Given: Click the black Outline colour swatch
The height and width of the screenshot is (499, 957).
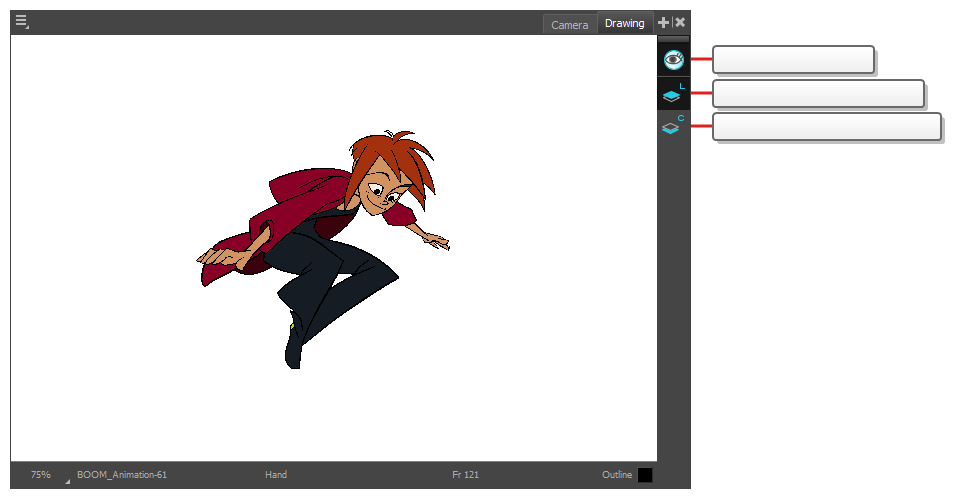Looking at the screenshot, I should 645,475.
